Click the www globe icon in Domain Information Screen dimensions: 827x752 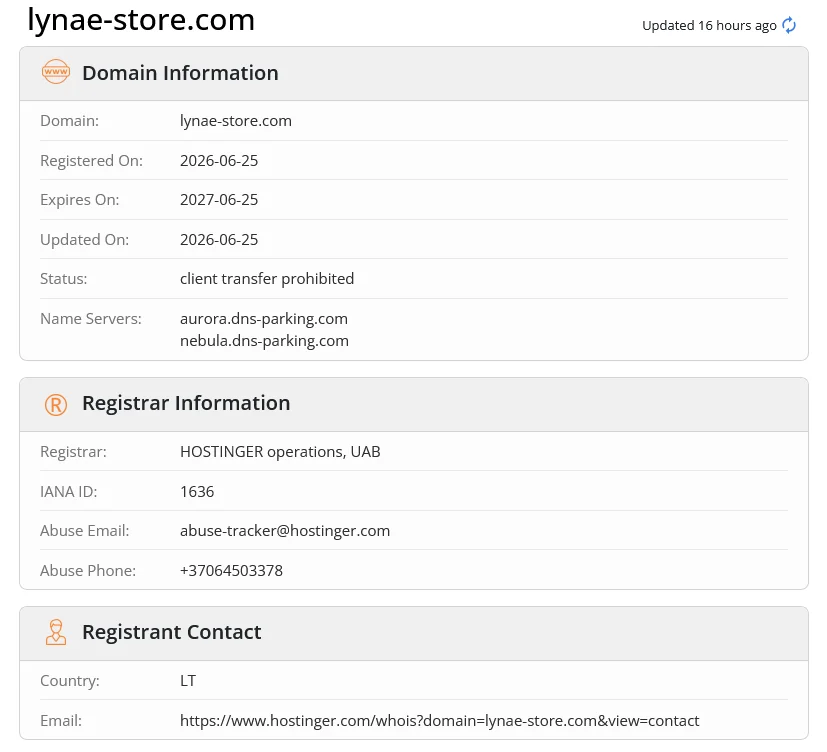[55, 72]
